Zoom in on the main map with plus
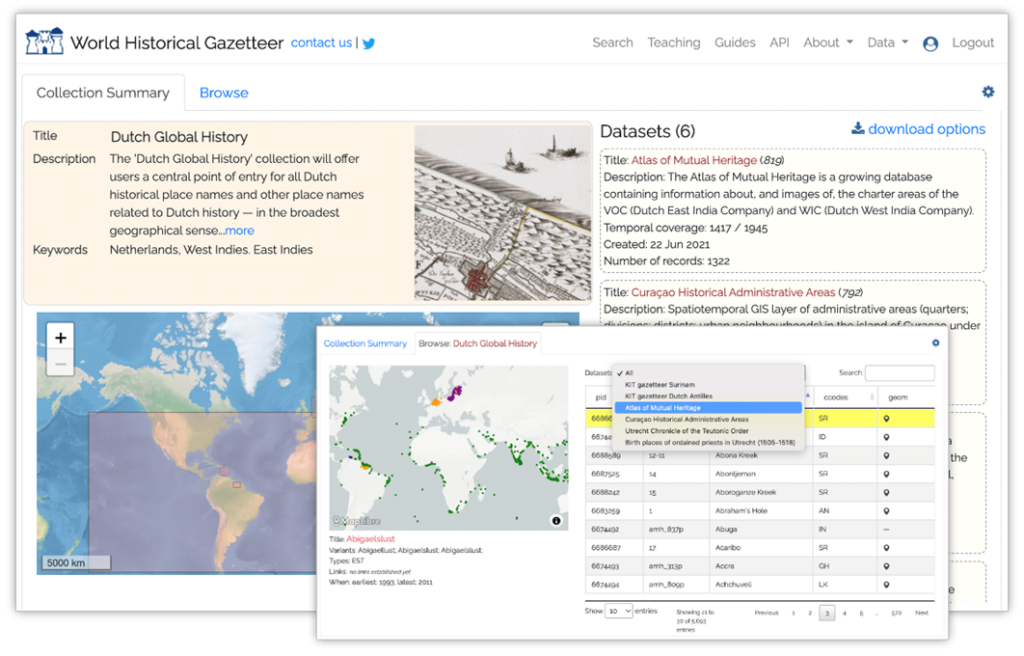 [61, 338]
